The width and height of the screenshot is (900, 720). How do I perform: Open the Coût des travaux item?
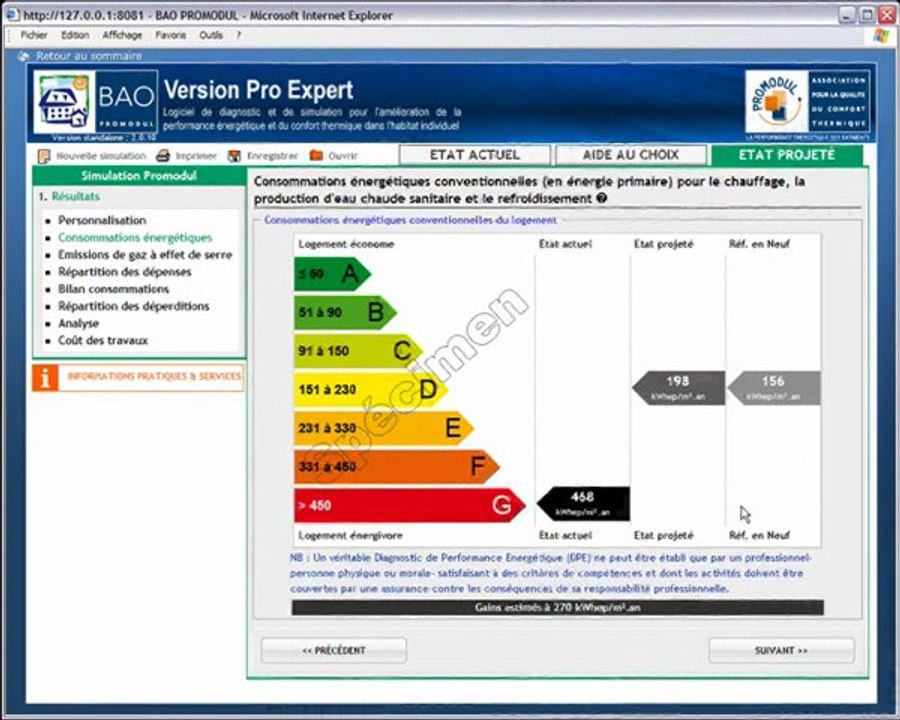(103, 340)
